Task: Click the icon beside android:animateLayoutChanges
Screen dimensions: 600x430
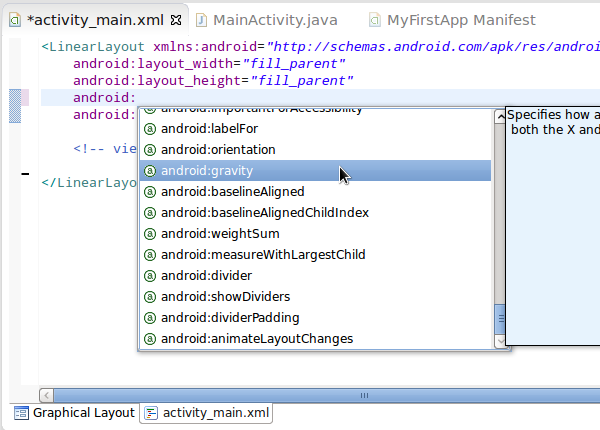Action: [x=150, y=339]
